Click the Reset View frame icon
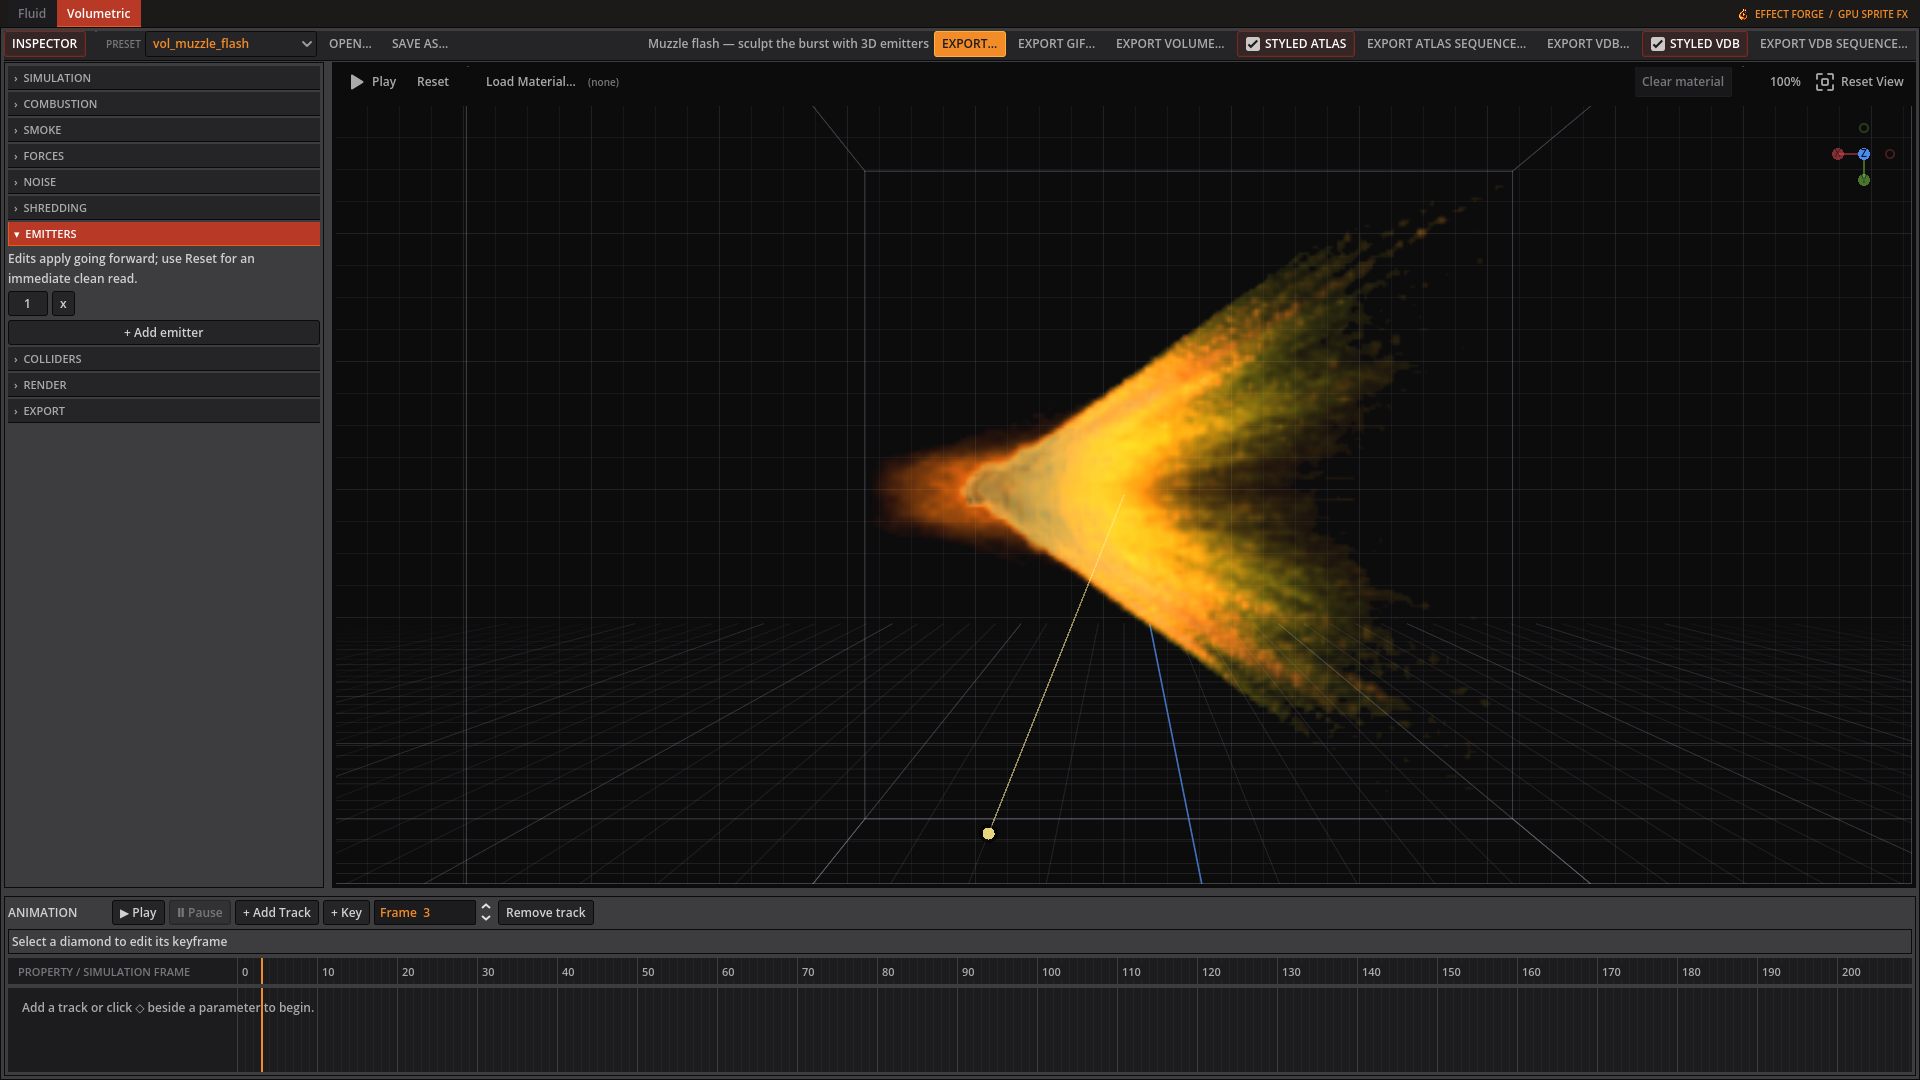The width and height of the screenshot is (1920, 1080). [x=1825, y=82]
